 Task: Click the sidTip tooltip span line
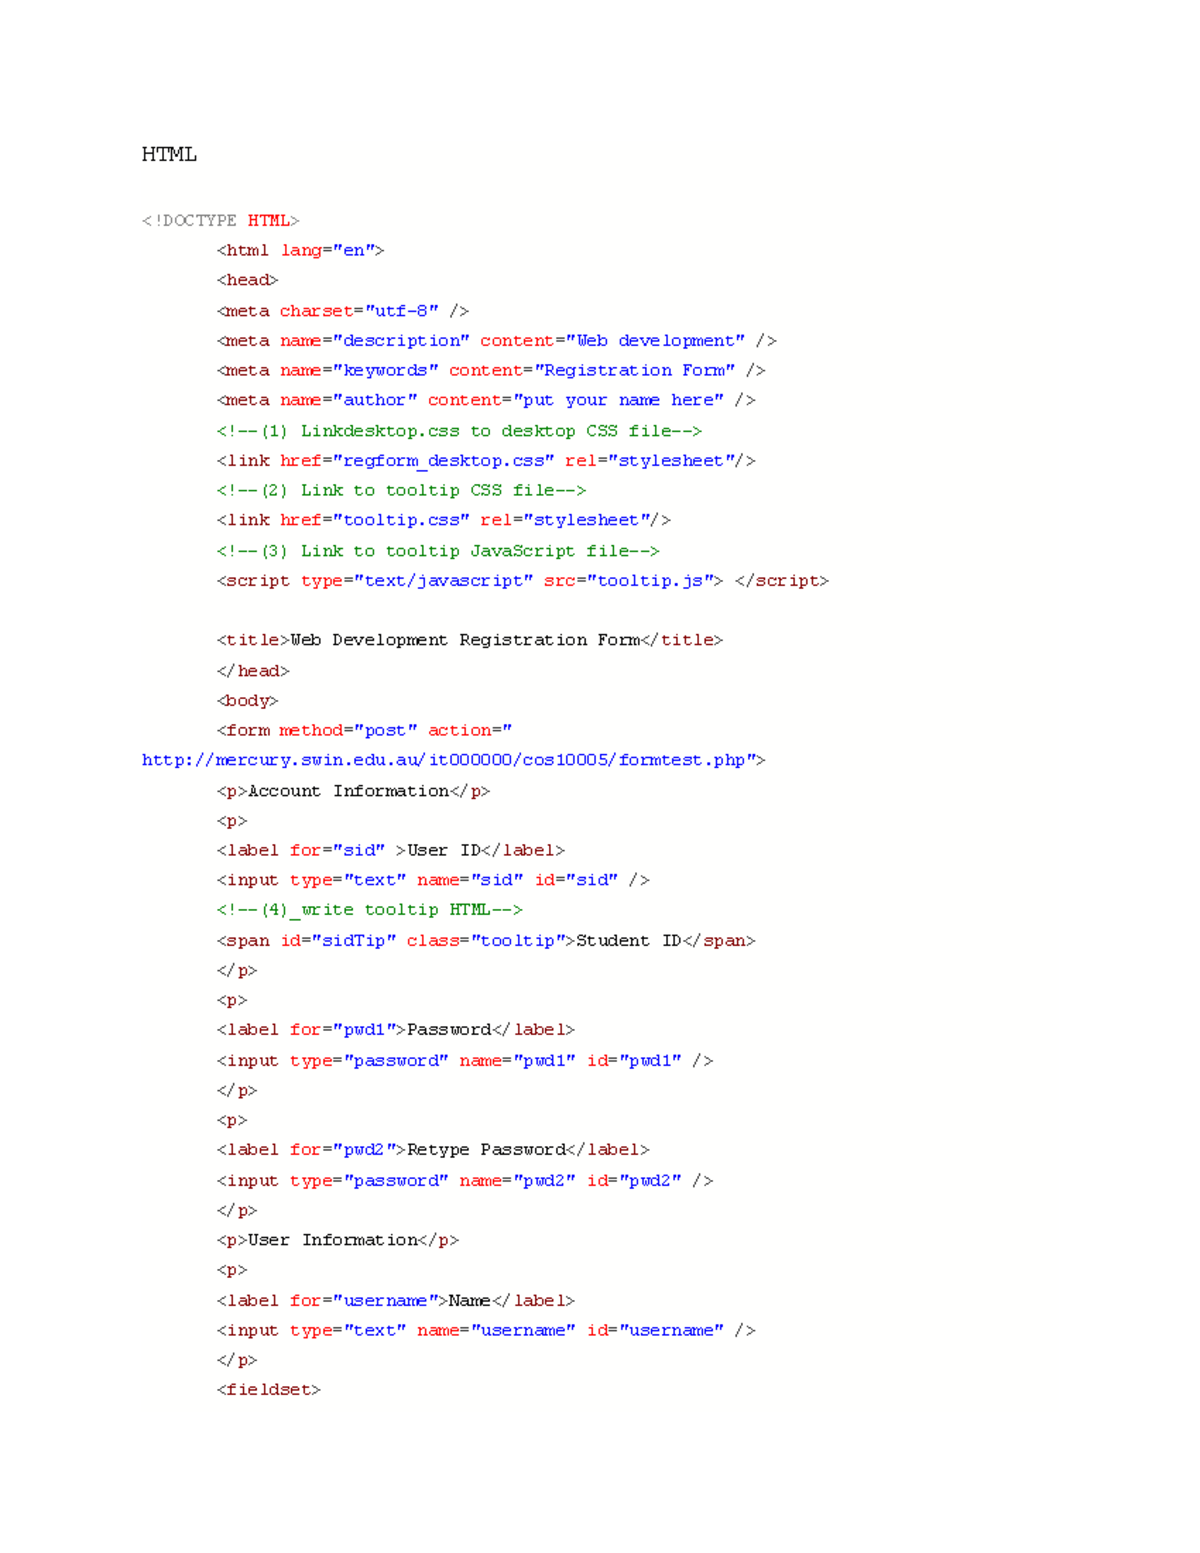click(485, 940)
